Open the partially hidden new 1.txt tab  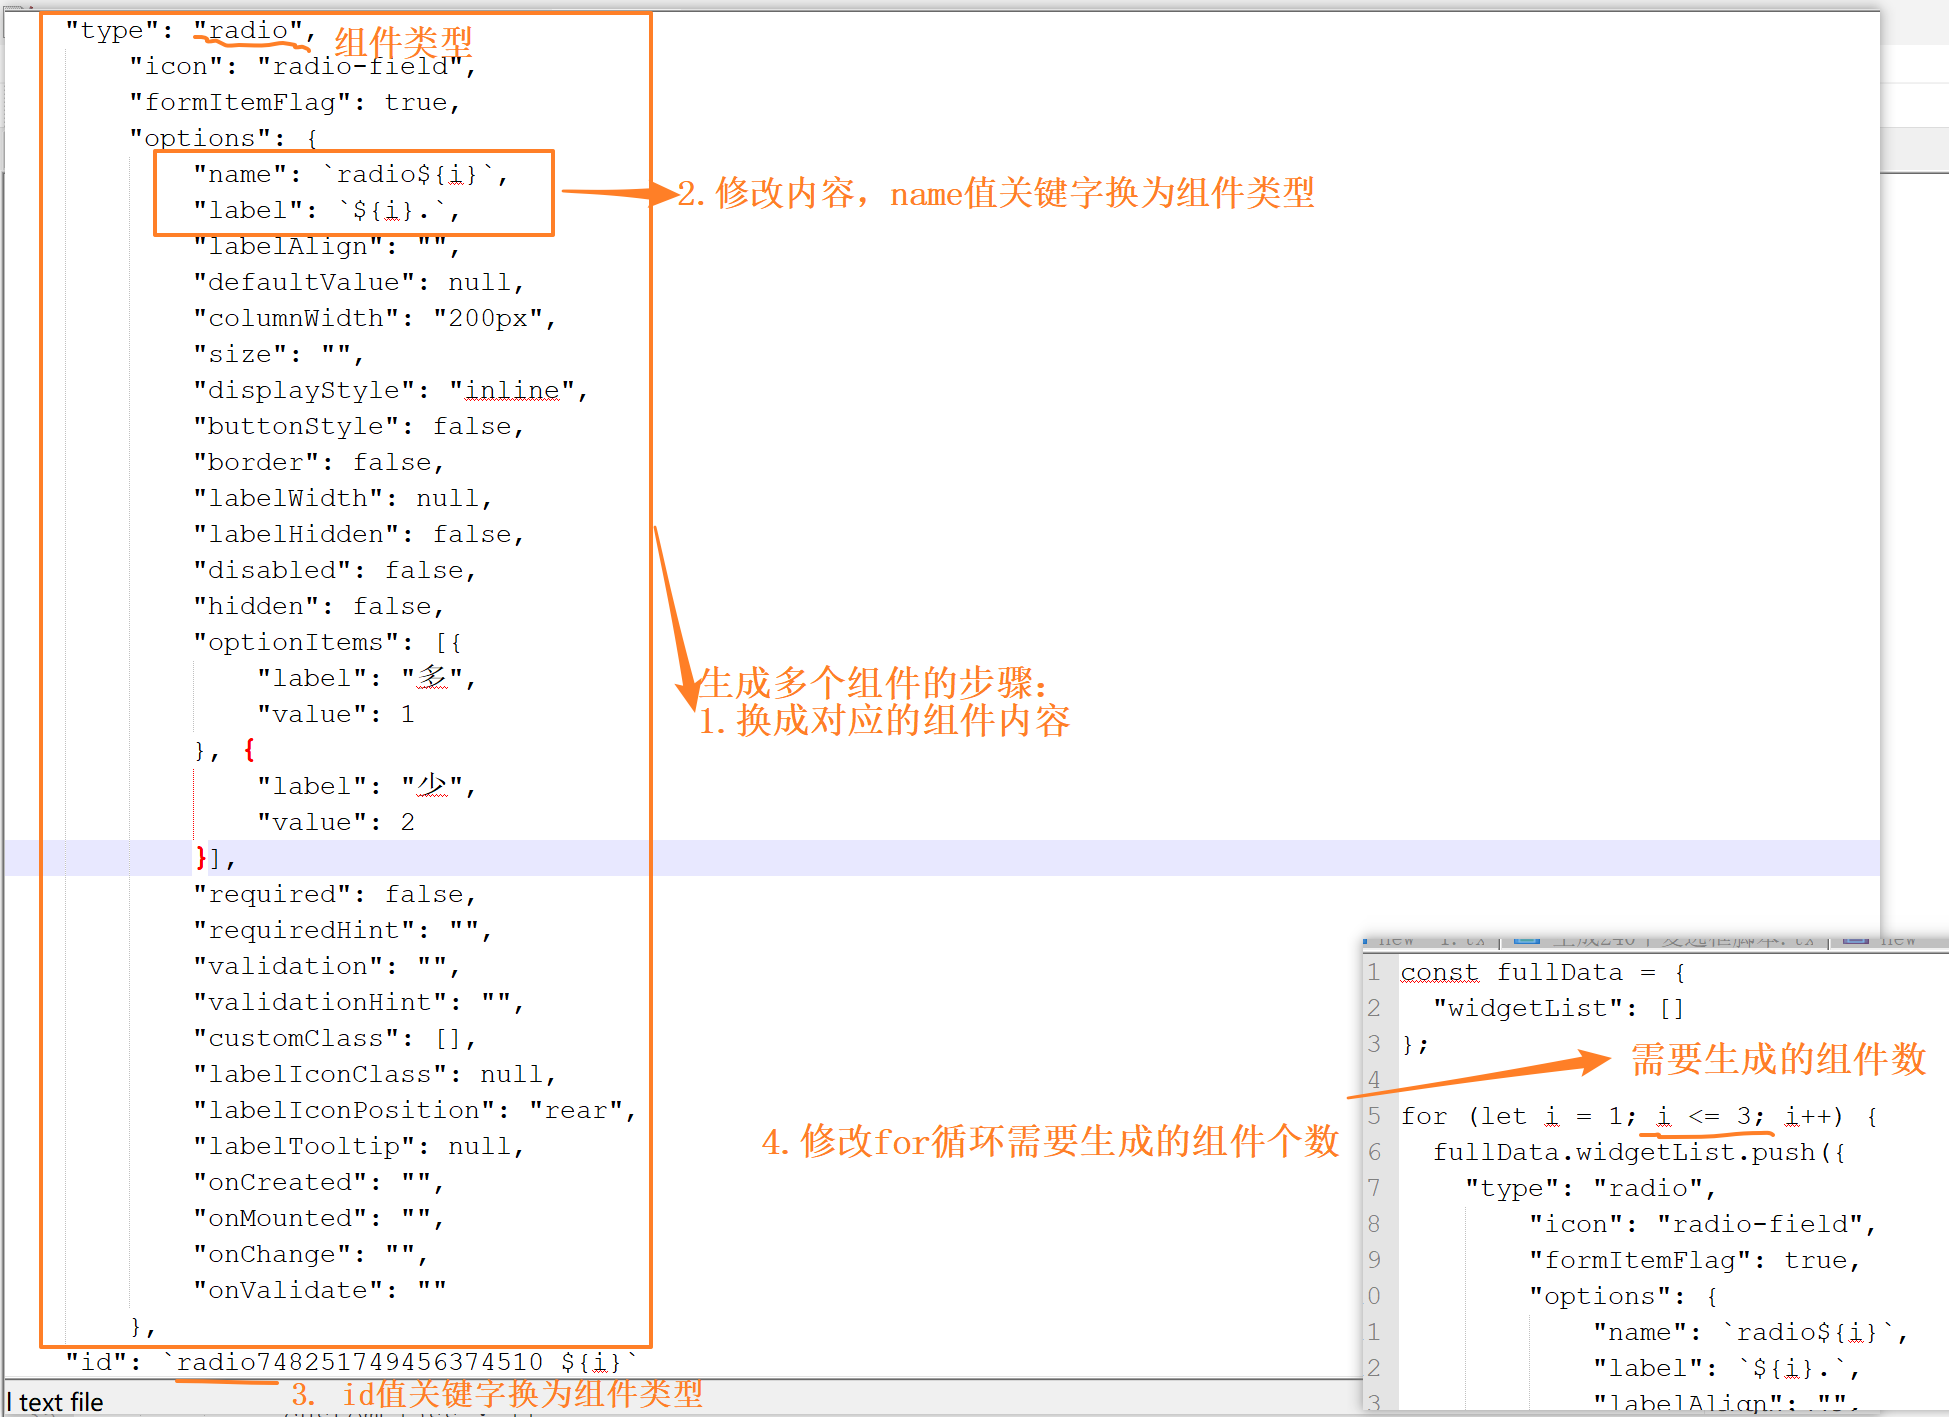[1430, 940]
